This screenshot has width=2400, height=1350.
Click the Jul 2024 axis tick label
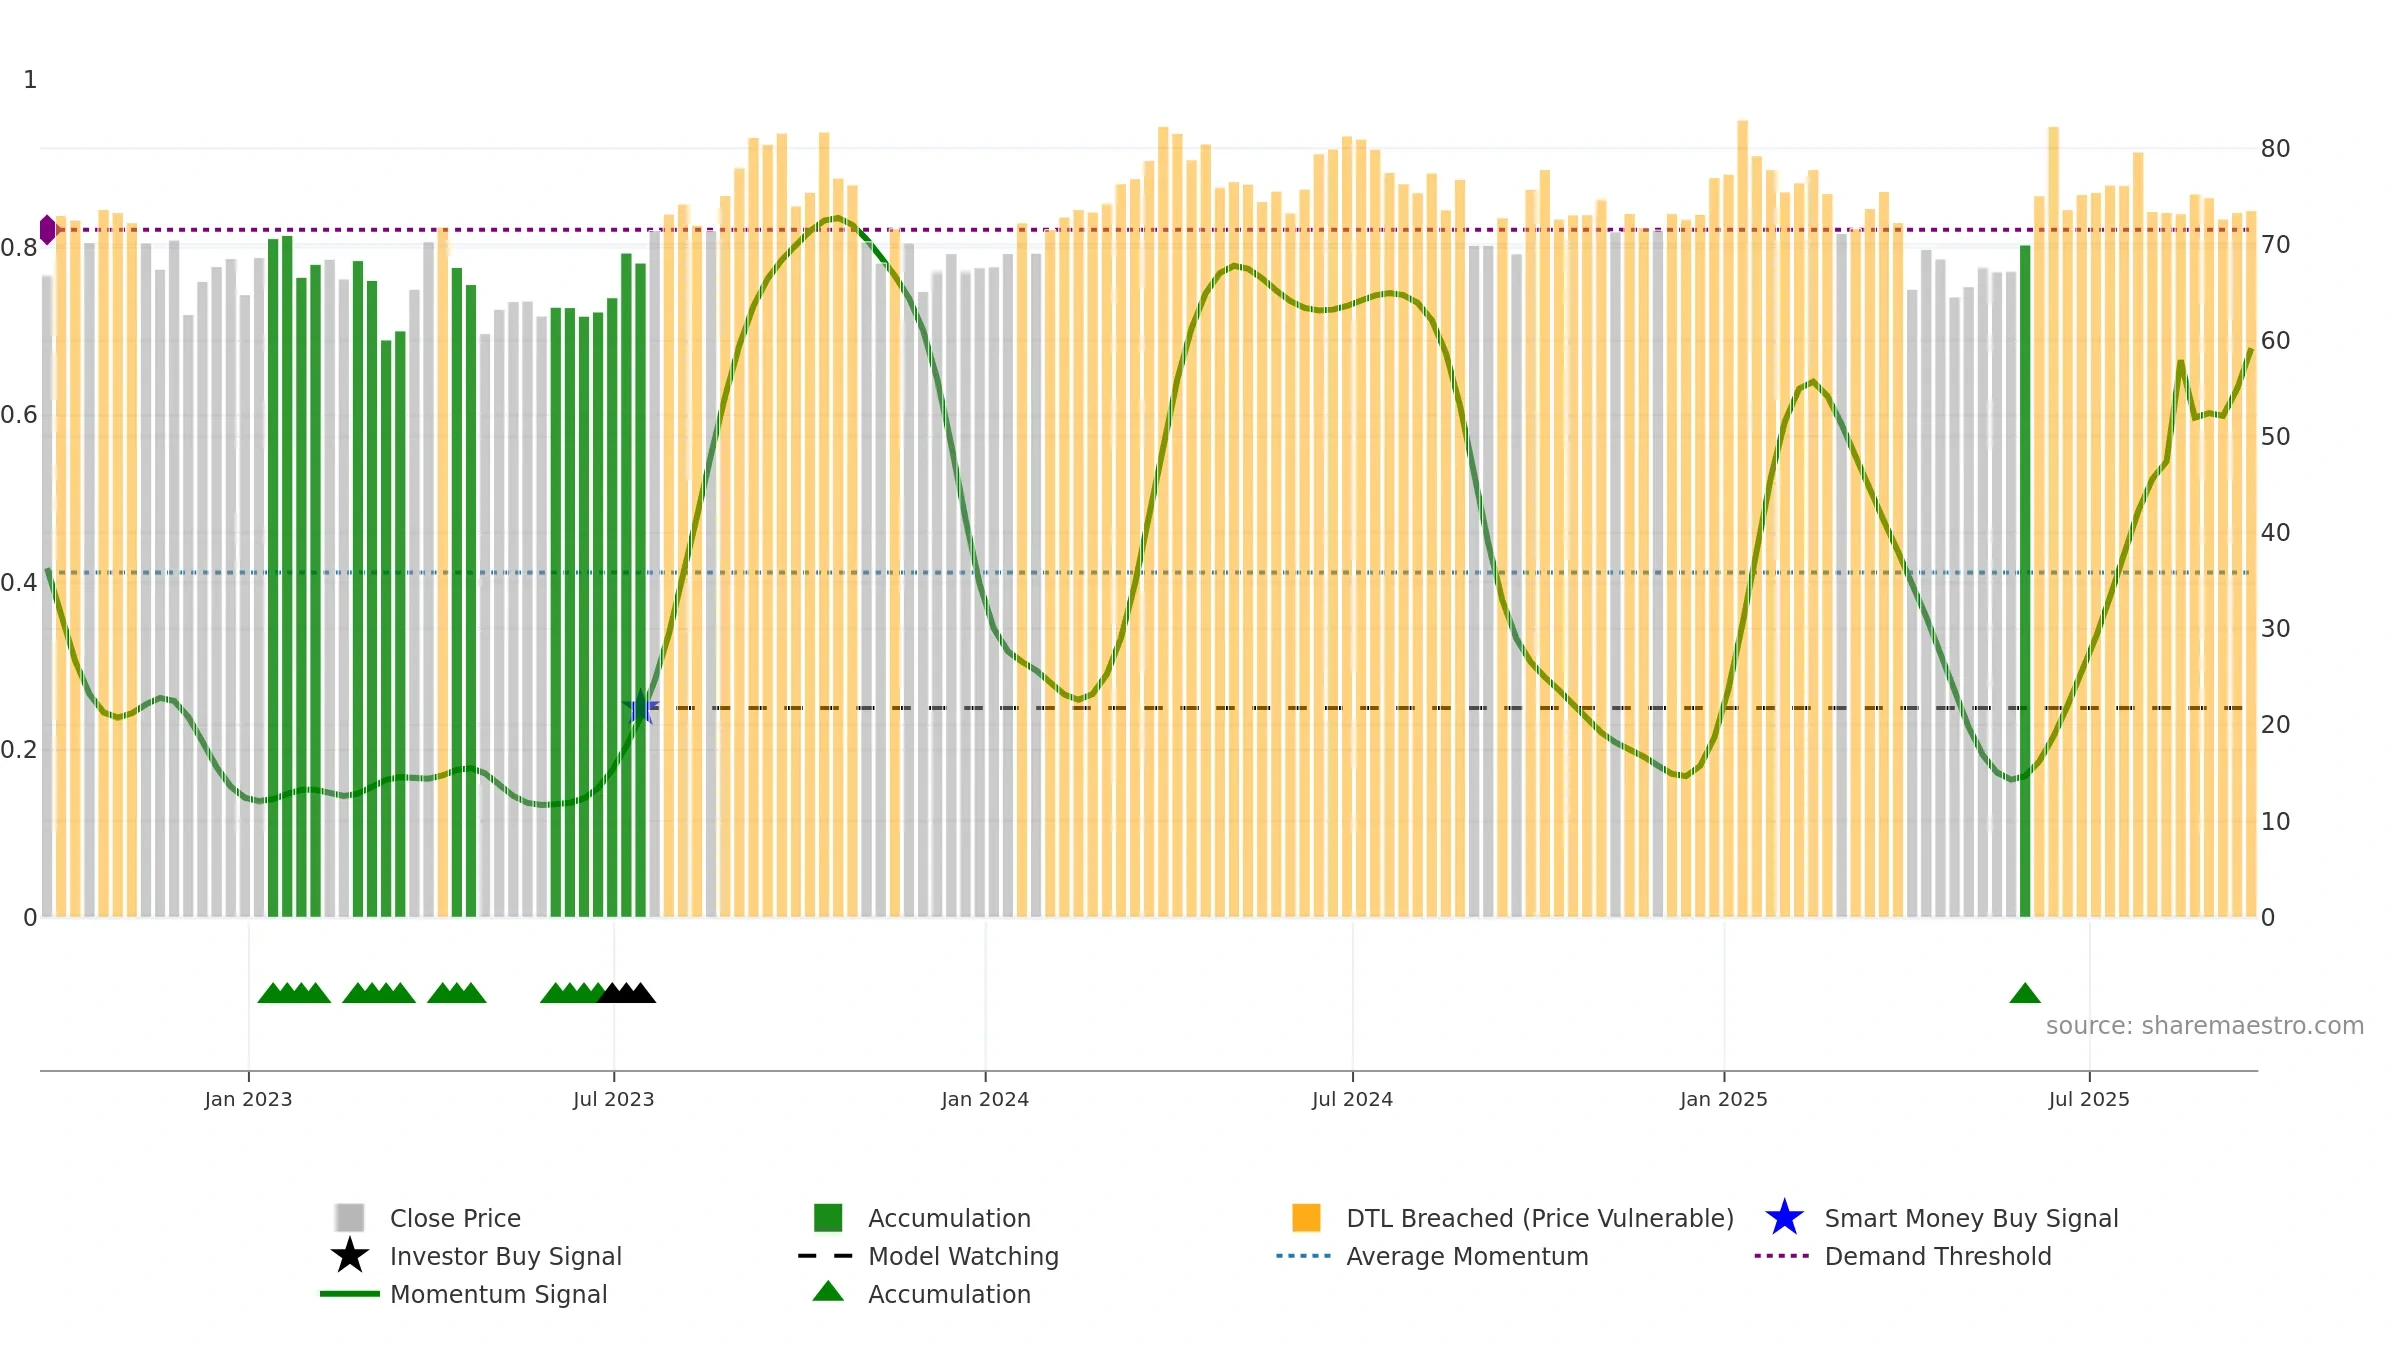(1352, 1100)
